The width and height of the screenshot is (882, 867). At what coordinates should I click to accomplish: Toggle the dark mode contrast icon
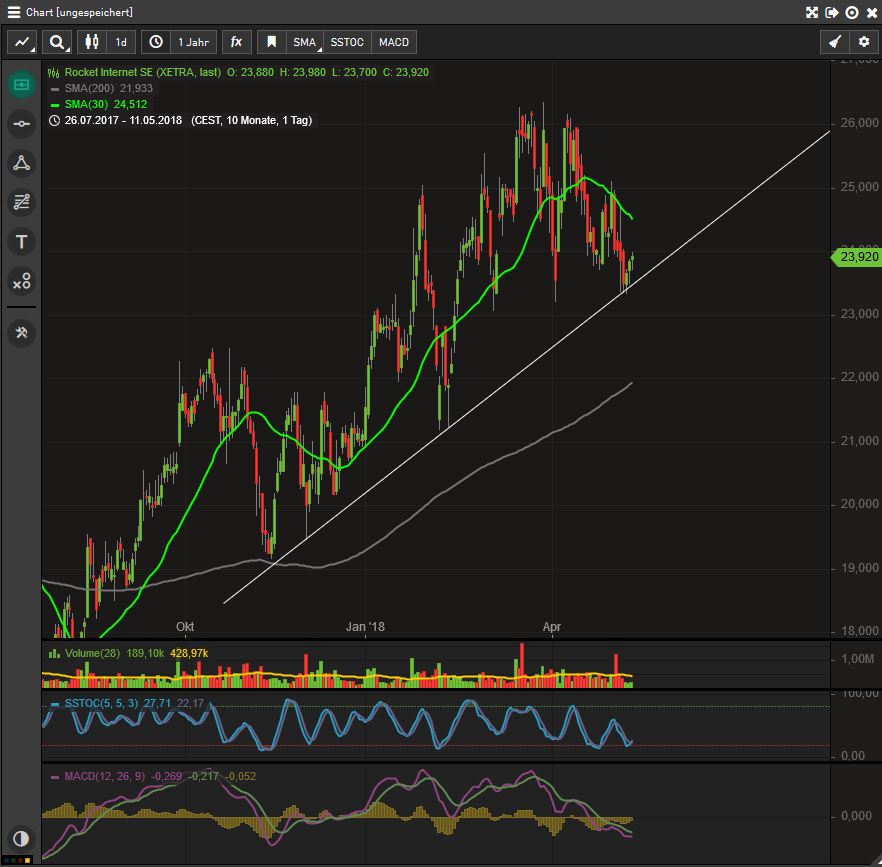point(21,839)
